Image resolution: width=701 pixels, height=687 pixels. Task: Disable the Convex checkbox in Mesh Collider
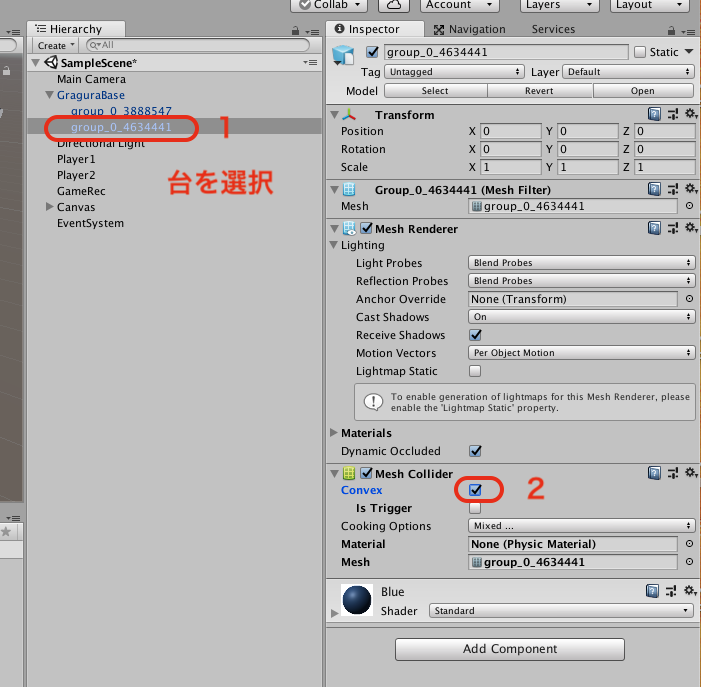476,490
